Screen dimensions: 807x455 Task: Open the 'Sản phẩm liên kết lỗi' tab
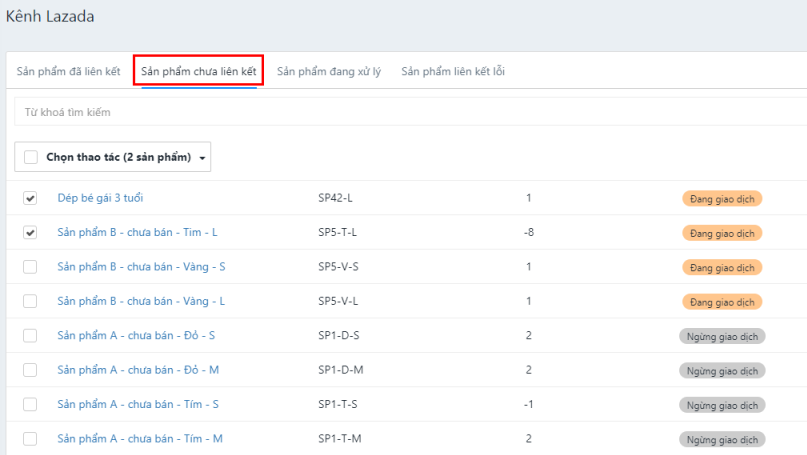click(453, 71)
